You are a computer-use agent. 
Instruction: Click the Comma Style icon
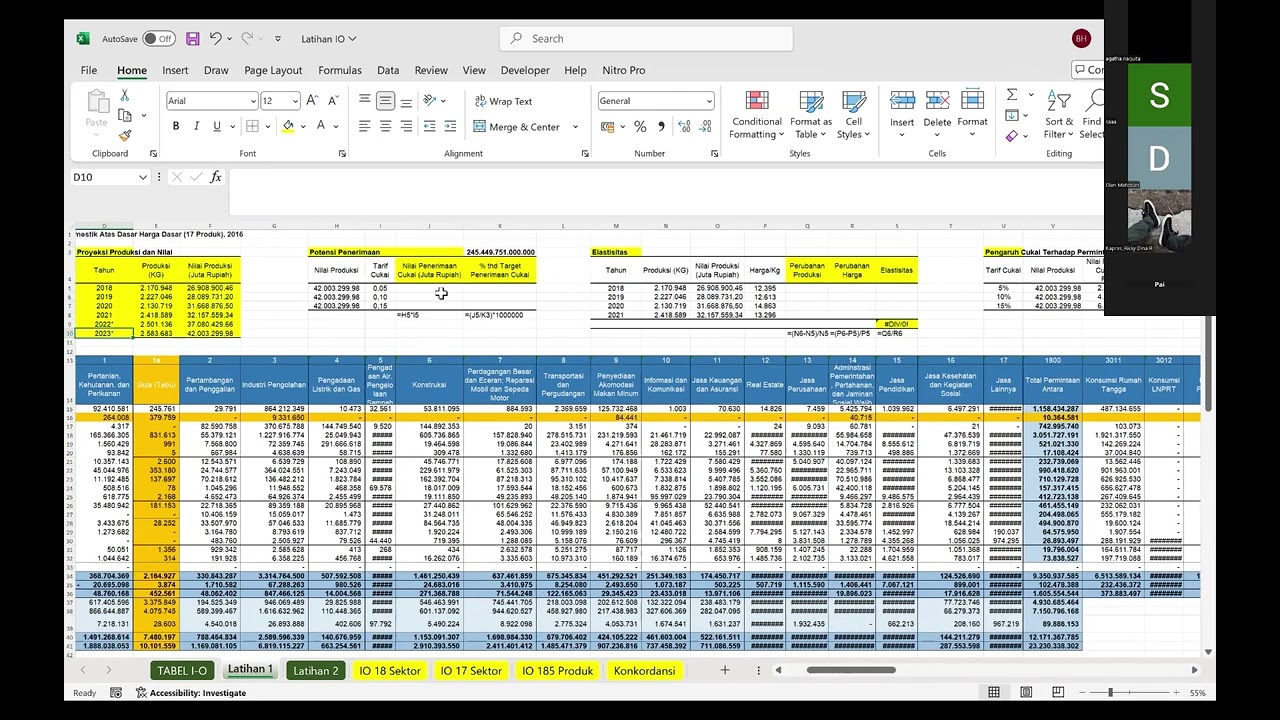pyautogui.click(x=660, y=126)
